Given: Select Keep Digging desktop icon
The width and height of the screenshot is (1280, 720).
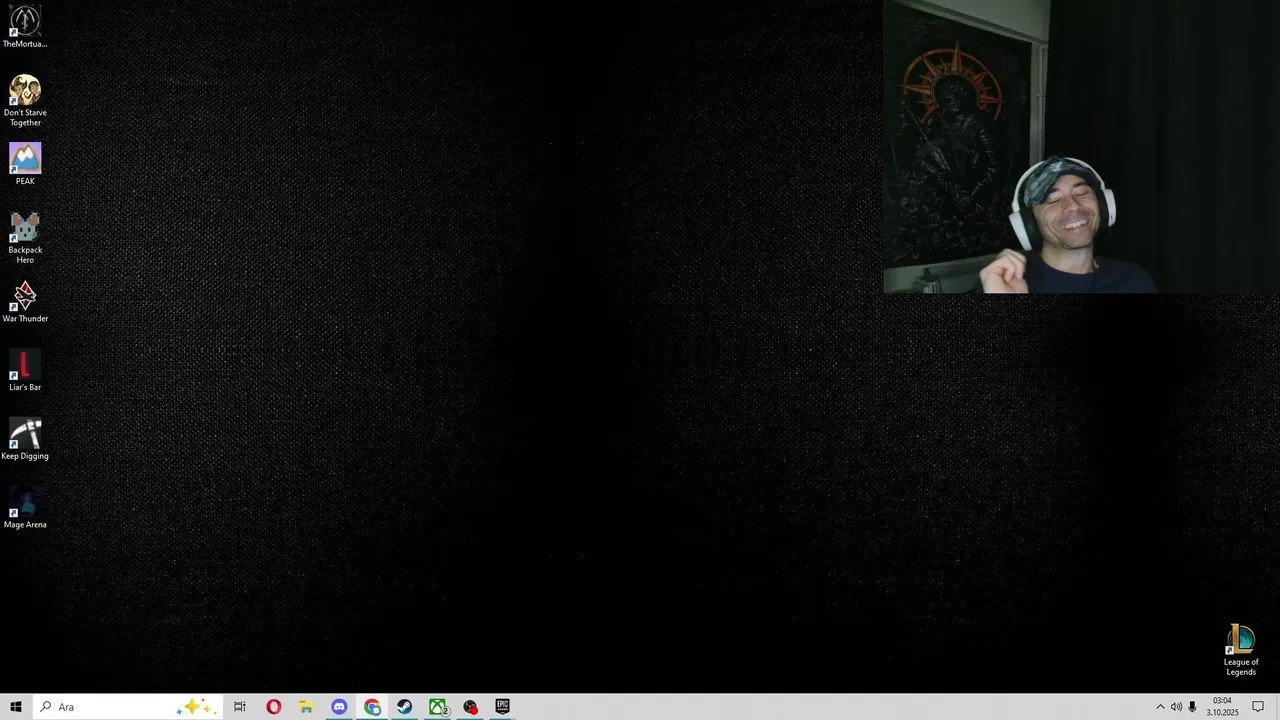Looking at the screenshot, I should (x=25, y=439).
